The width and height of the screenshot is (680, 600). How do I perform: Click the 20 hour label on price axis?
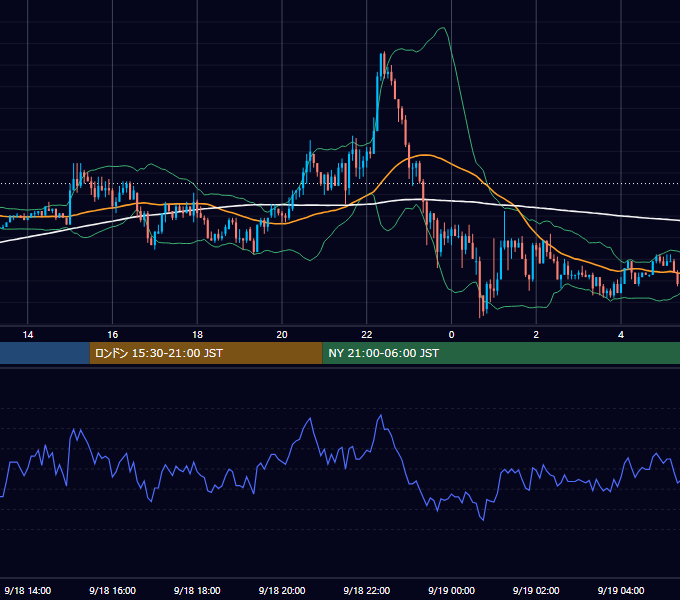click(x=282, y=335)
